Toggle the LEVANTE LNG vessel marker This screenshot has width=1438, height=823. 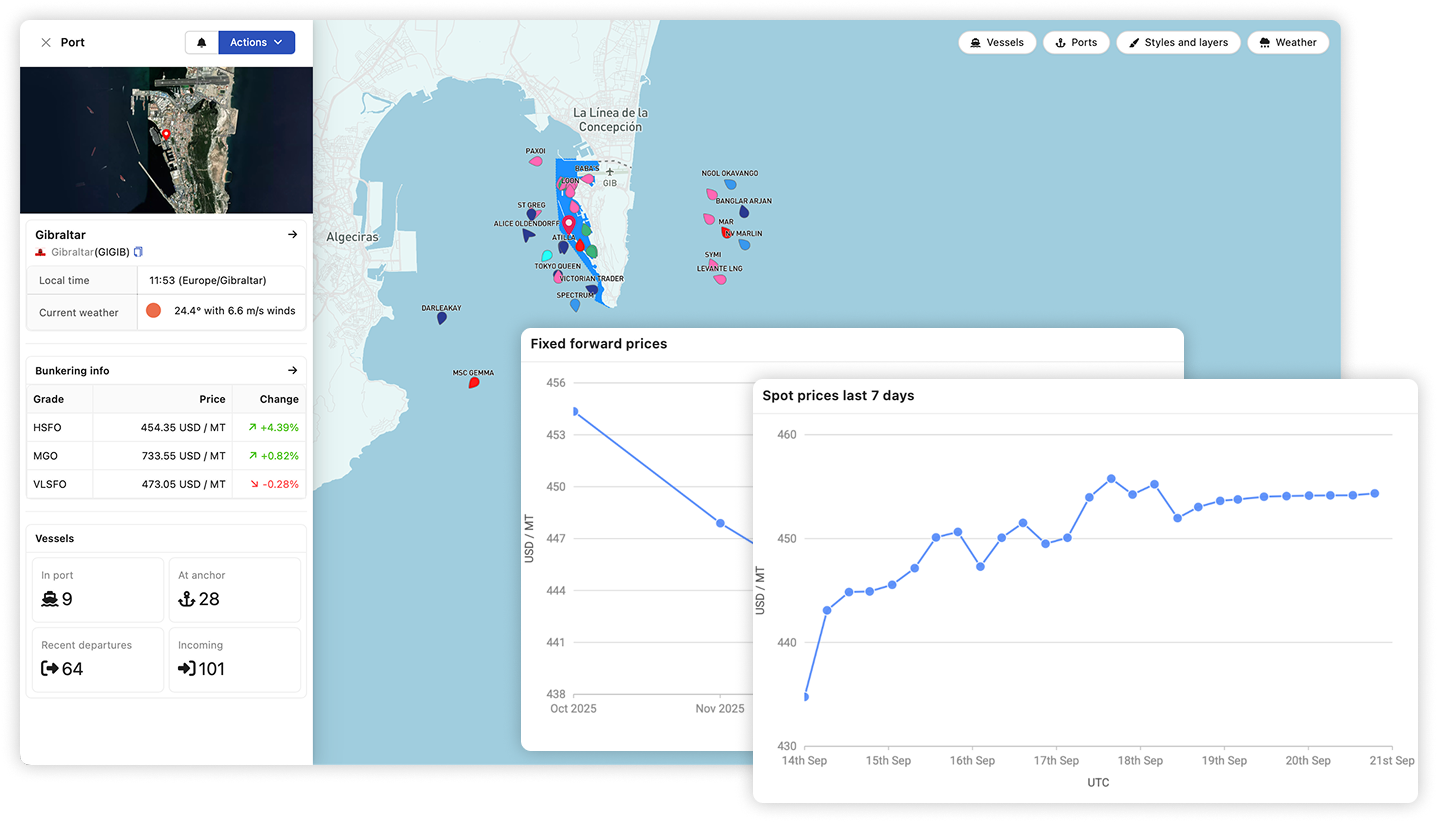(x=720, y=279)
